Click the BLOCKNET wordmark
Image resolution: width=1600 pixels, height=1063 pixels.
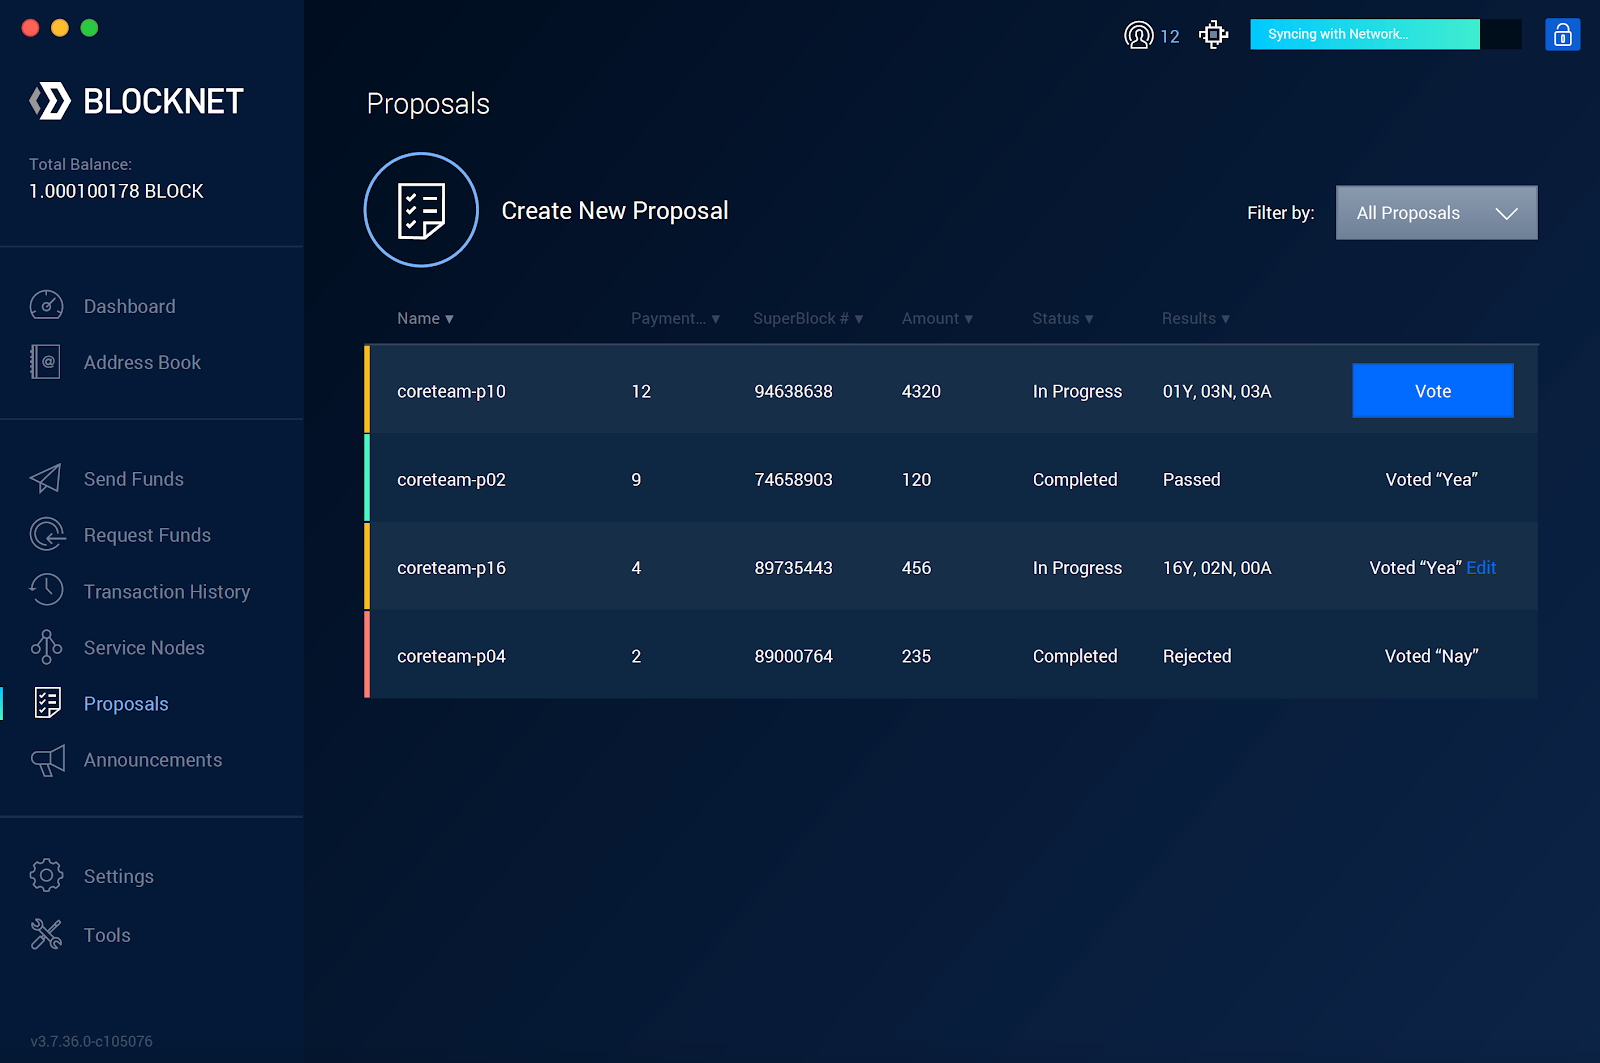[164, 101]
